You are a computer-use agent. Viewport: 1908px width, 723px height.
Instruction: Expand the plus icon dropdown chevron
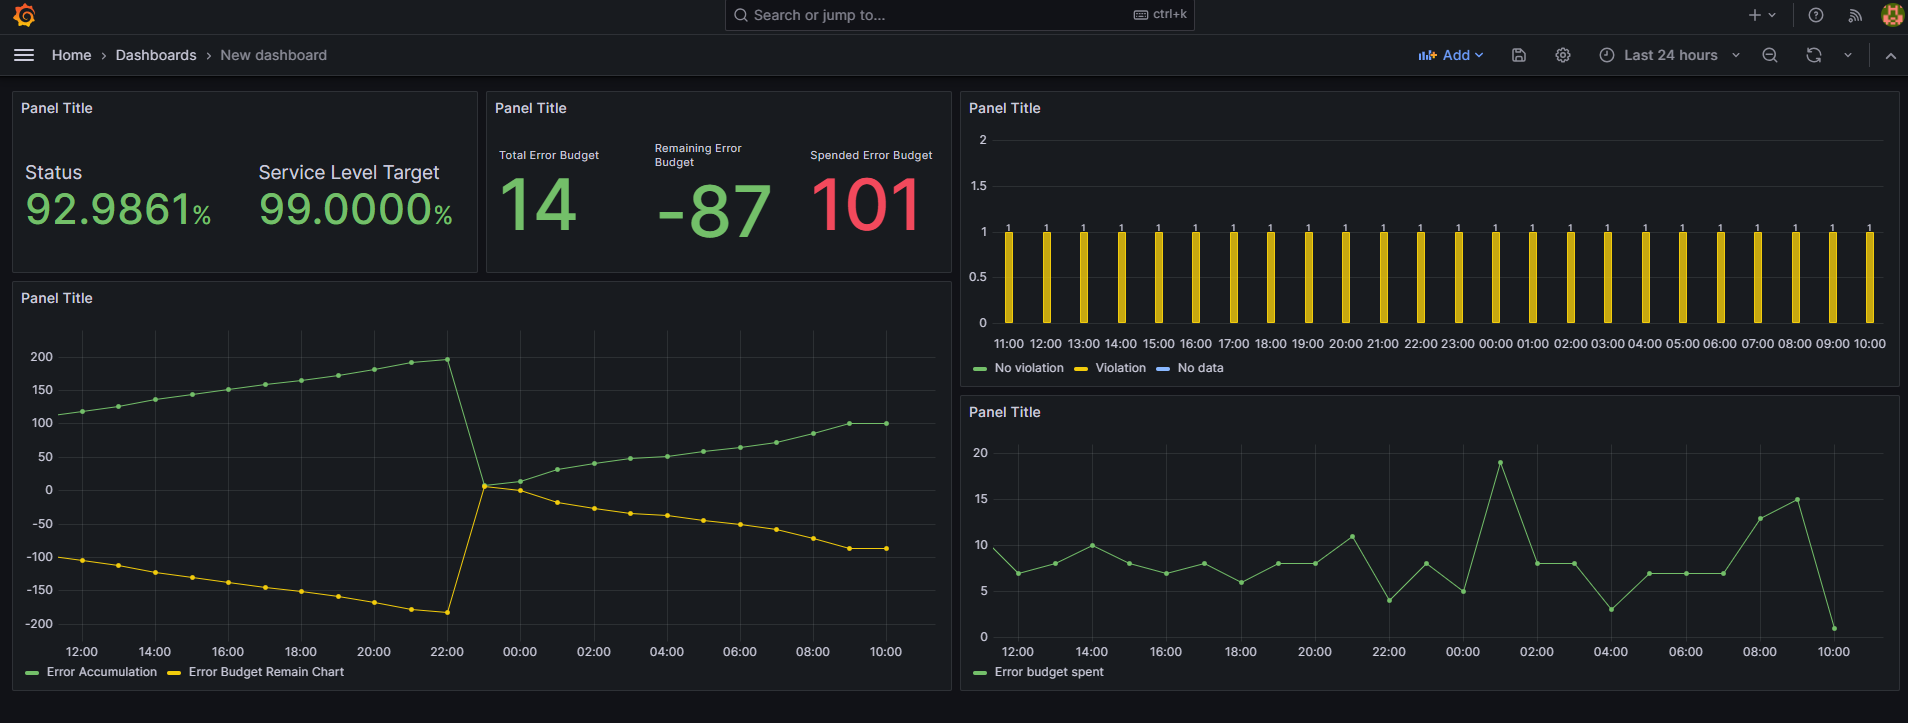click(1772, 15)
